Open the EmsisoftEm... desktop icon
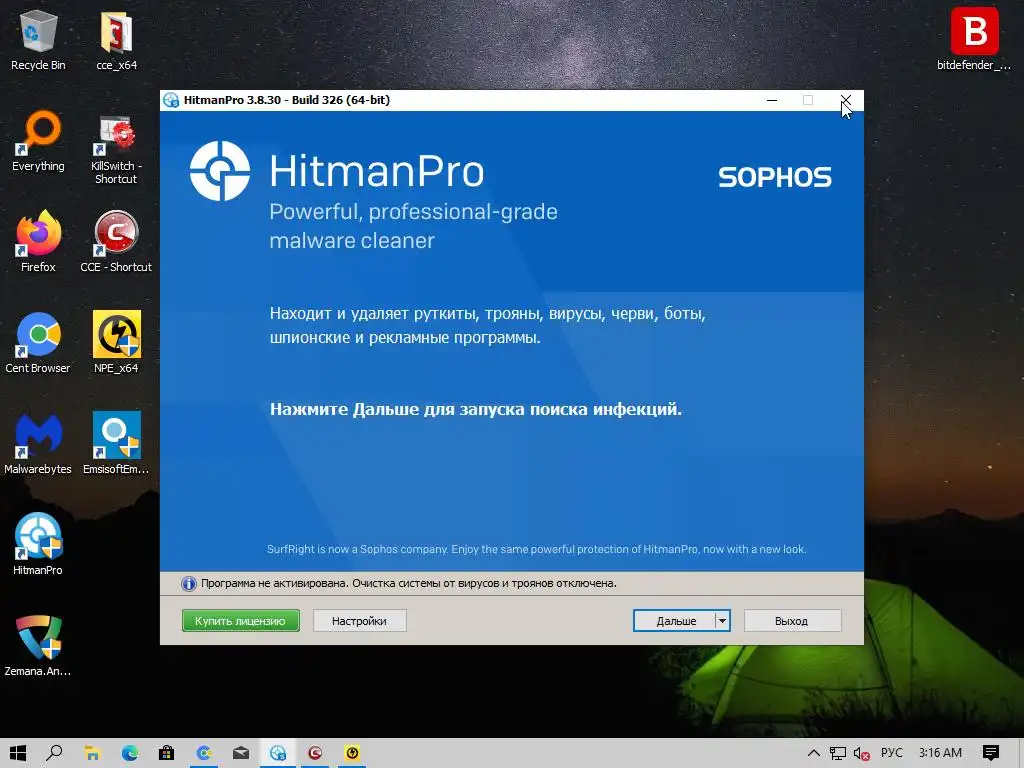The width and height of the screenshot is (1024, 768). click(x=116, y=444)
